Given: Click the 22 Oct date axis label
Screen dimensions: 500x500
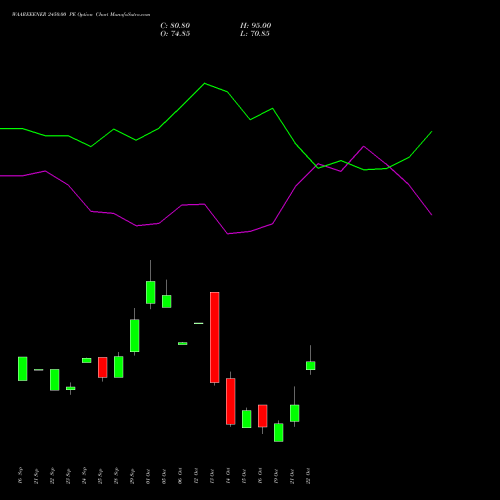Looking at the screenshot, I should [308, 476].
